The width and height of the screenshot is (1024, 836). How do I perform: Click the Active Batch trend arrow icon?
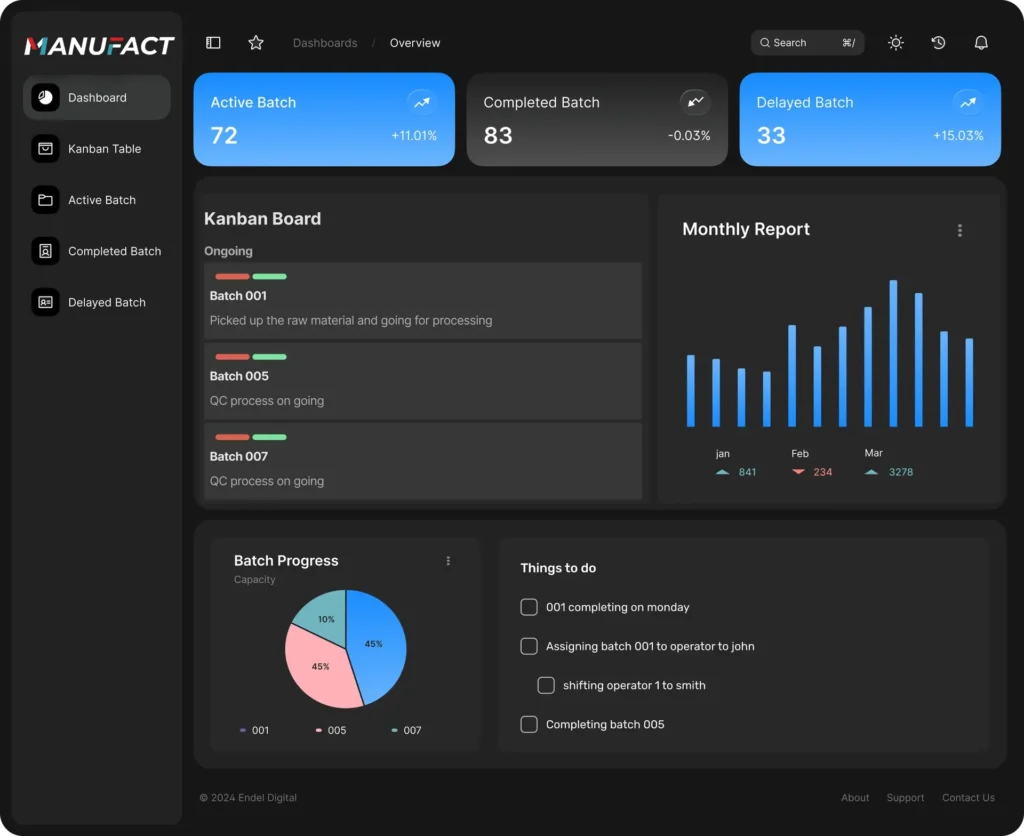coord(422,102)
